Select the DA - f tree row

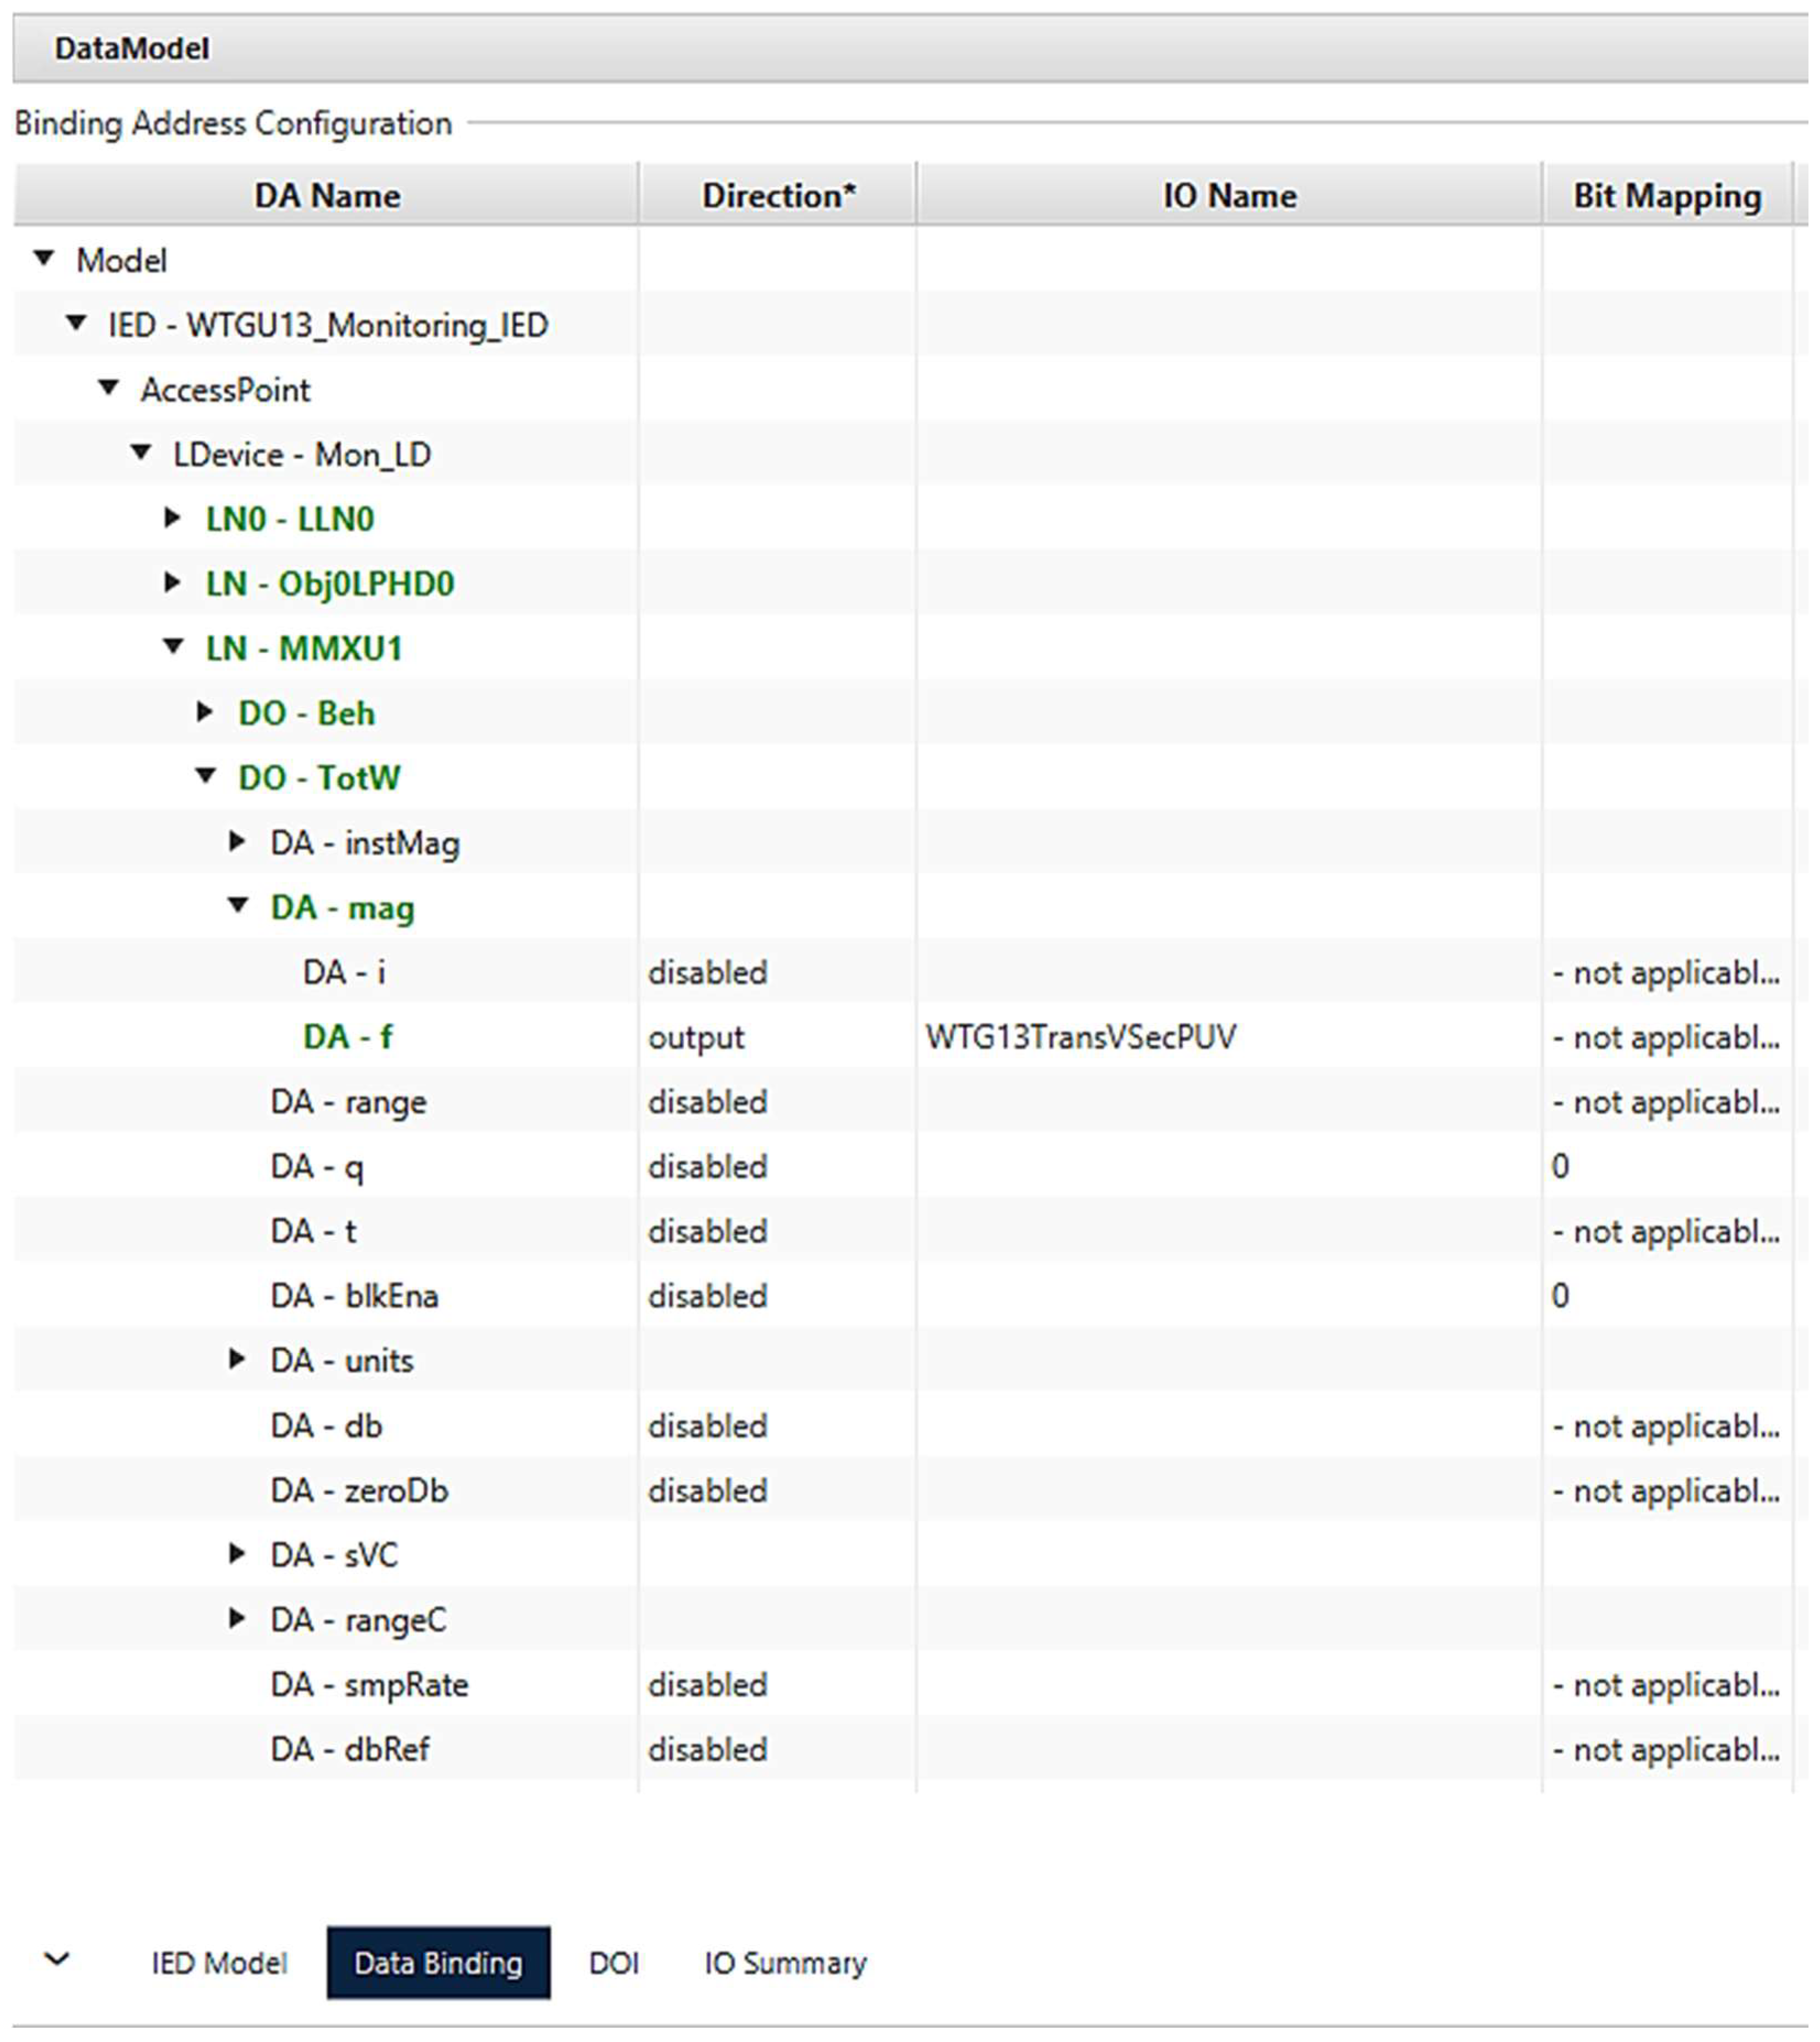pos(347,1037)
